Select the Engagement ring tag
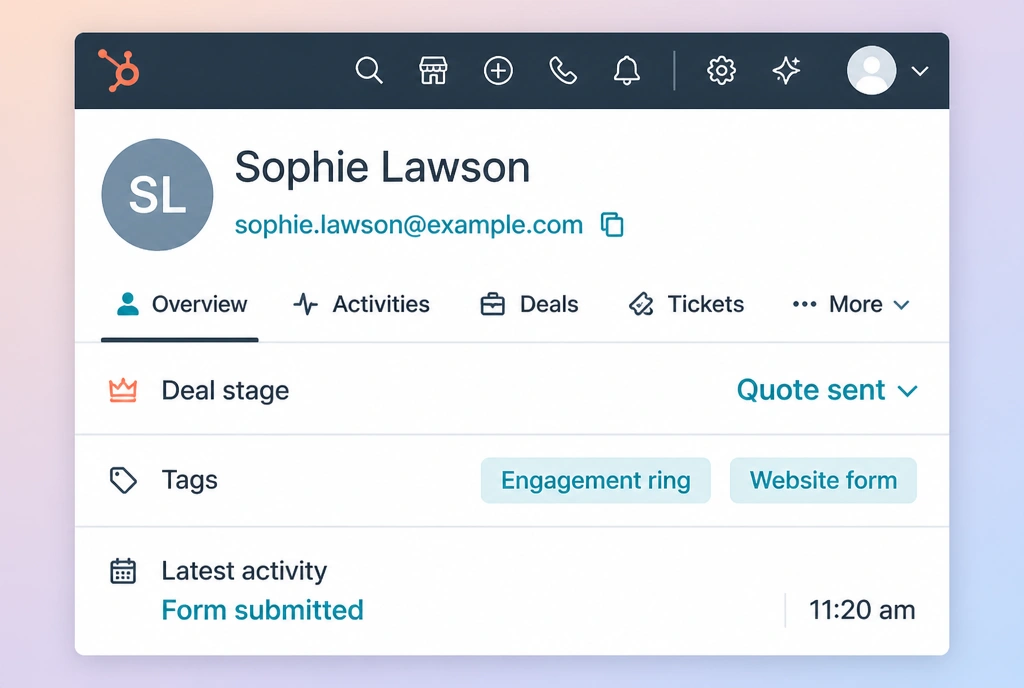Viewport: 1024px width, 688px height. pos(596,480)
